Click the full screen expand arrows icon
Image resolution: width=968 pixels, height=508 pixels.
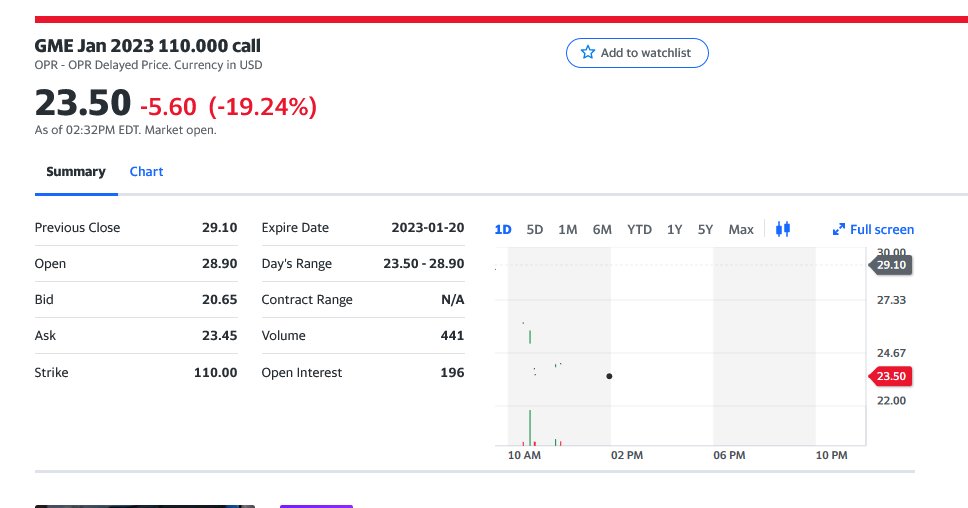point(838,230)
